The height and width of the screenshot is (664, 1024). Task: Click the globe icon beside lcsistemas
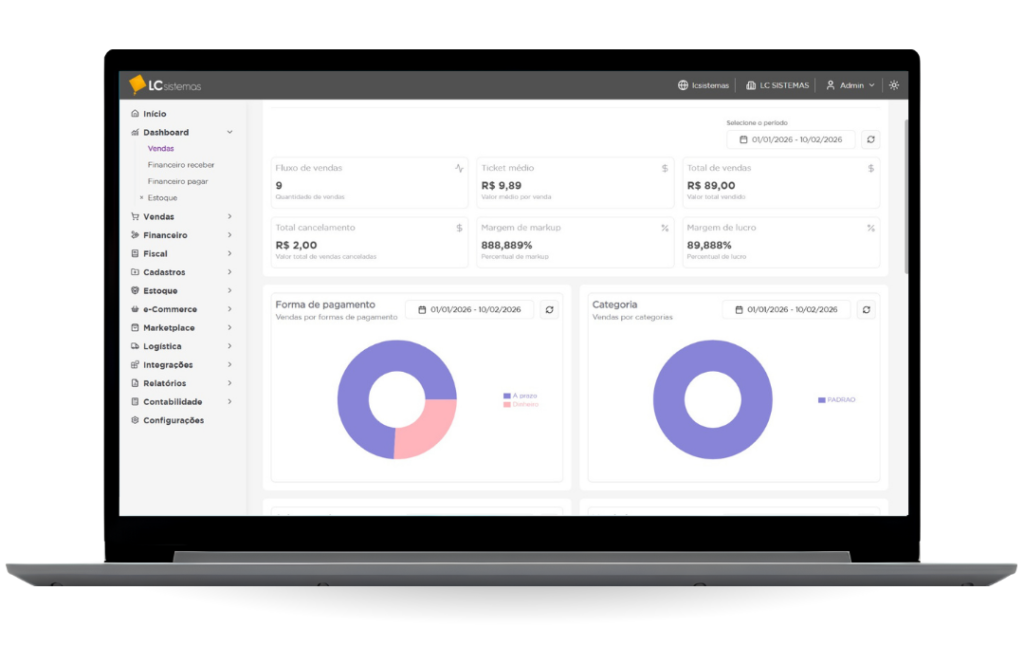[683, 86]
